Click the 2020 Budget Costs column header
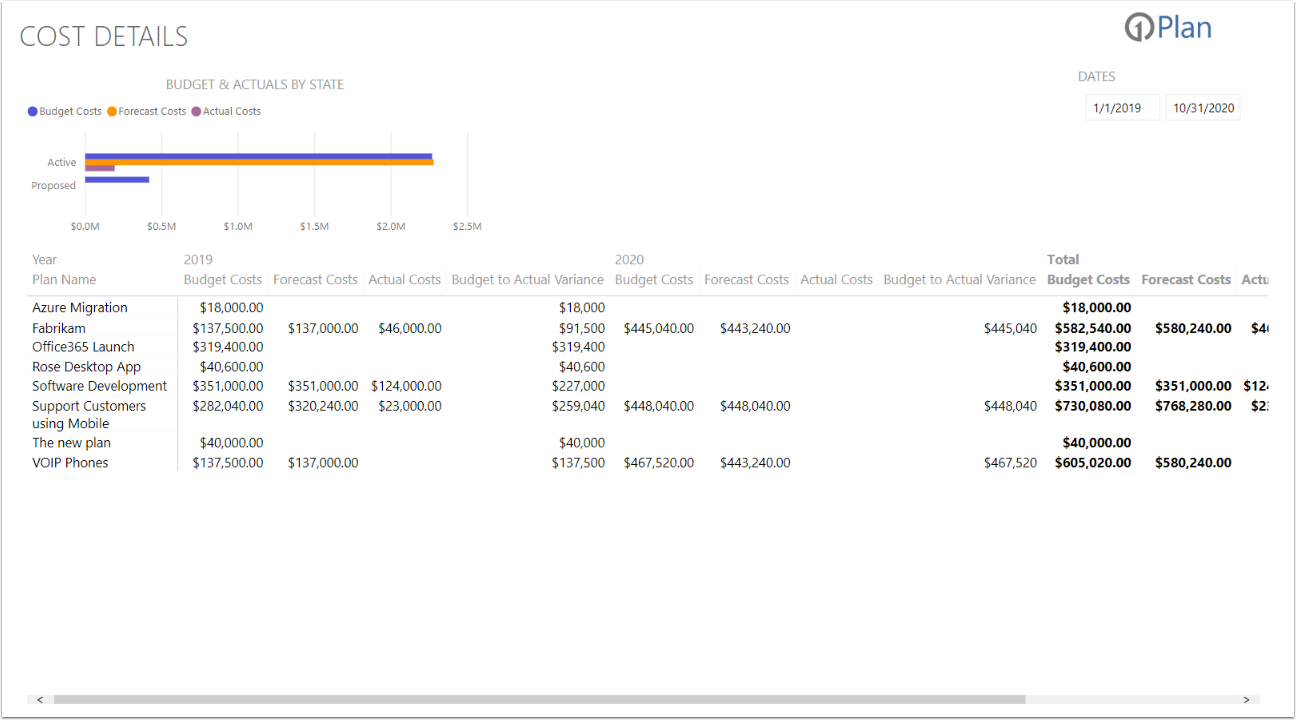The height and width of the screenshot is (720, 1296). 654,280
